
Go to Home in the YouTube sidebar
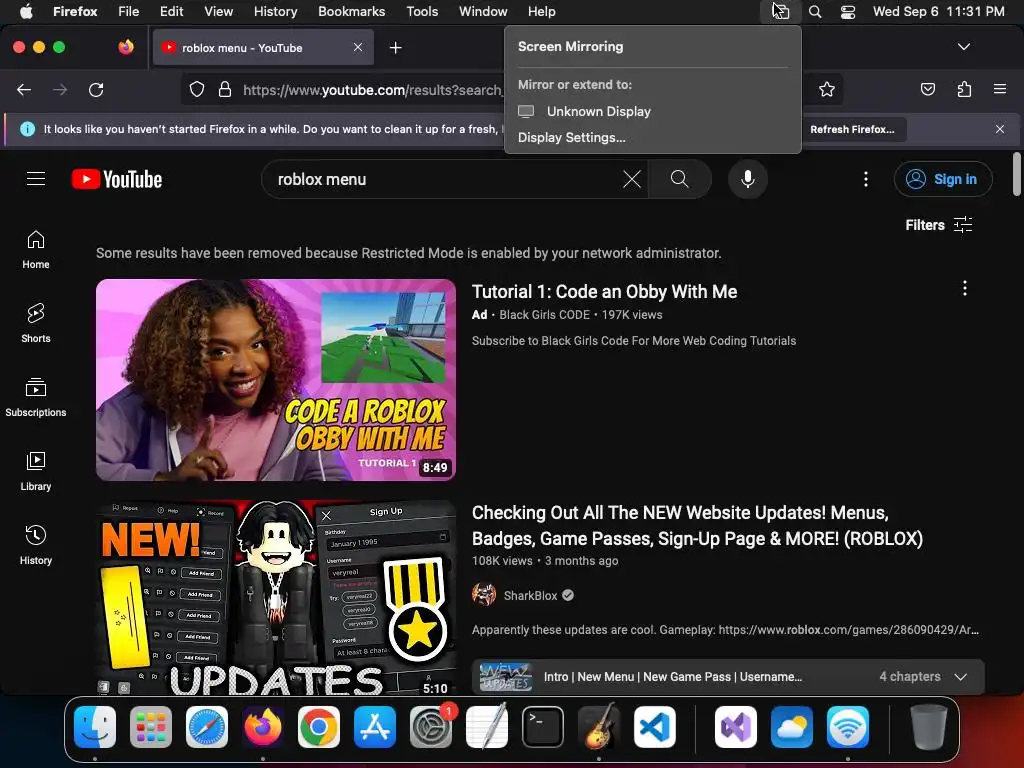pyautogui.click(x=36, y=250)
